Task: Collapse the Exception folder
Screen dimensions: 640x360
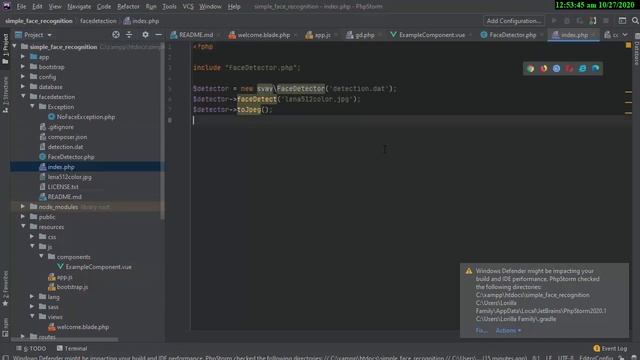Action: tap(32, 107)
